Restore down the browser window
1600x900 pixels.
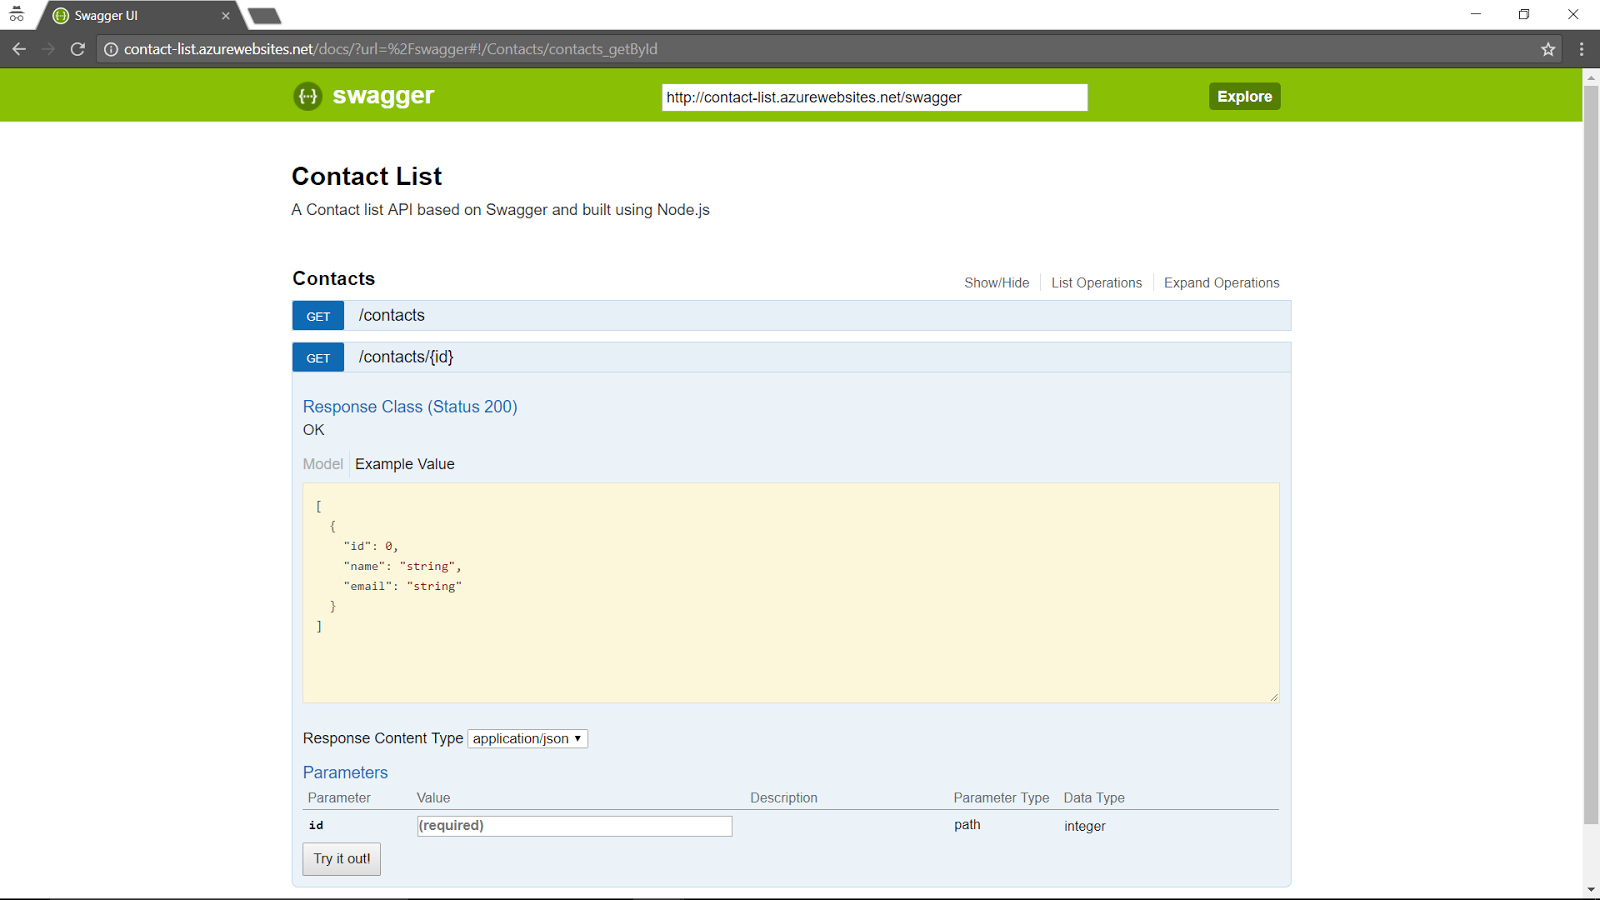pos(1524,14)
